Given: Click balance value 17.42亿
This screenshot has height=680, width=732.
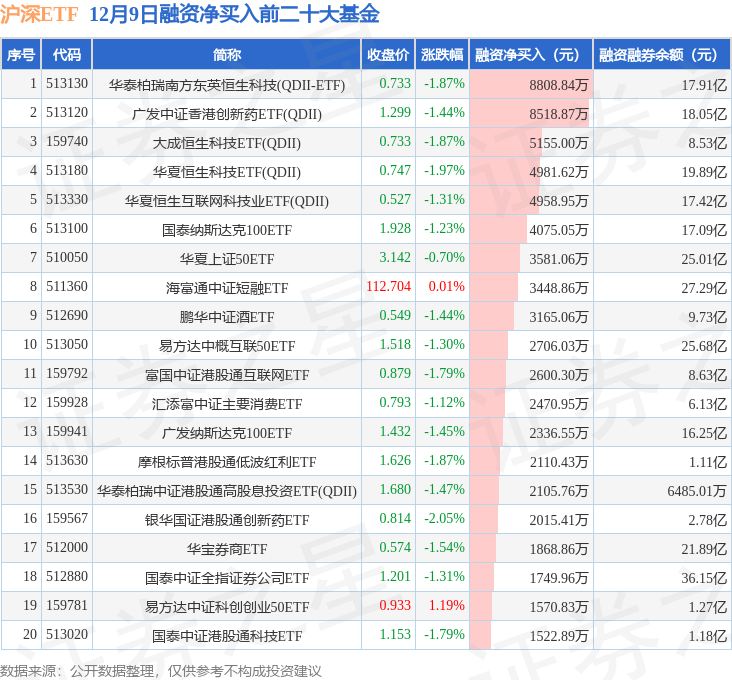Looking at the screenshot, I should [x=704, y=201].
